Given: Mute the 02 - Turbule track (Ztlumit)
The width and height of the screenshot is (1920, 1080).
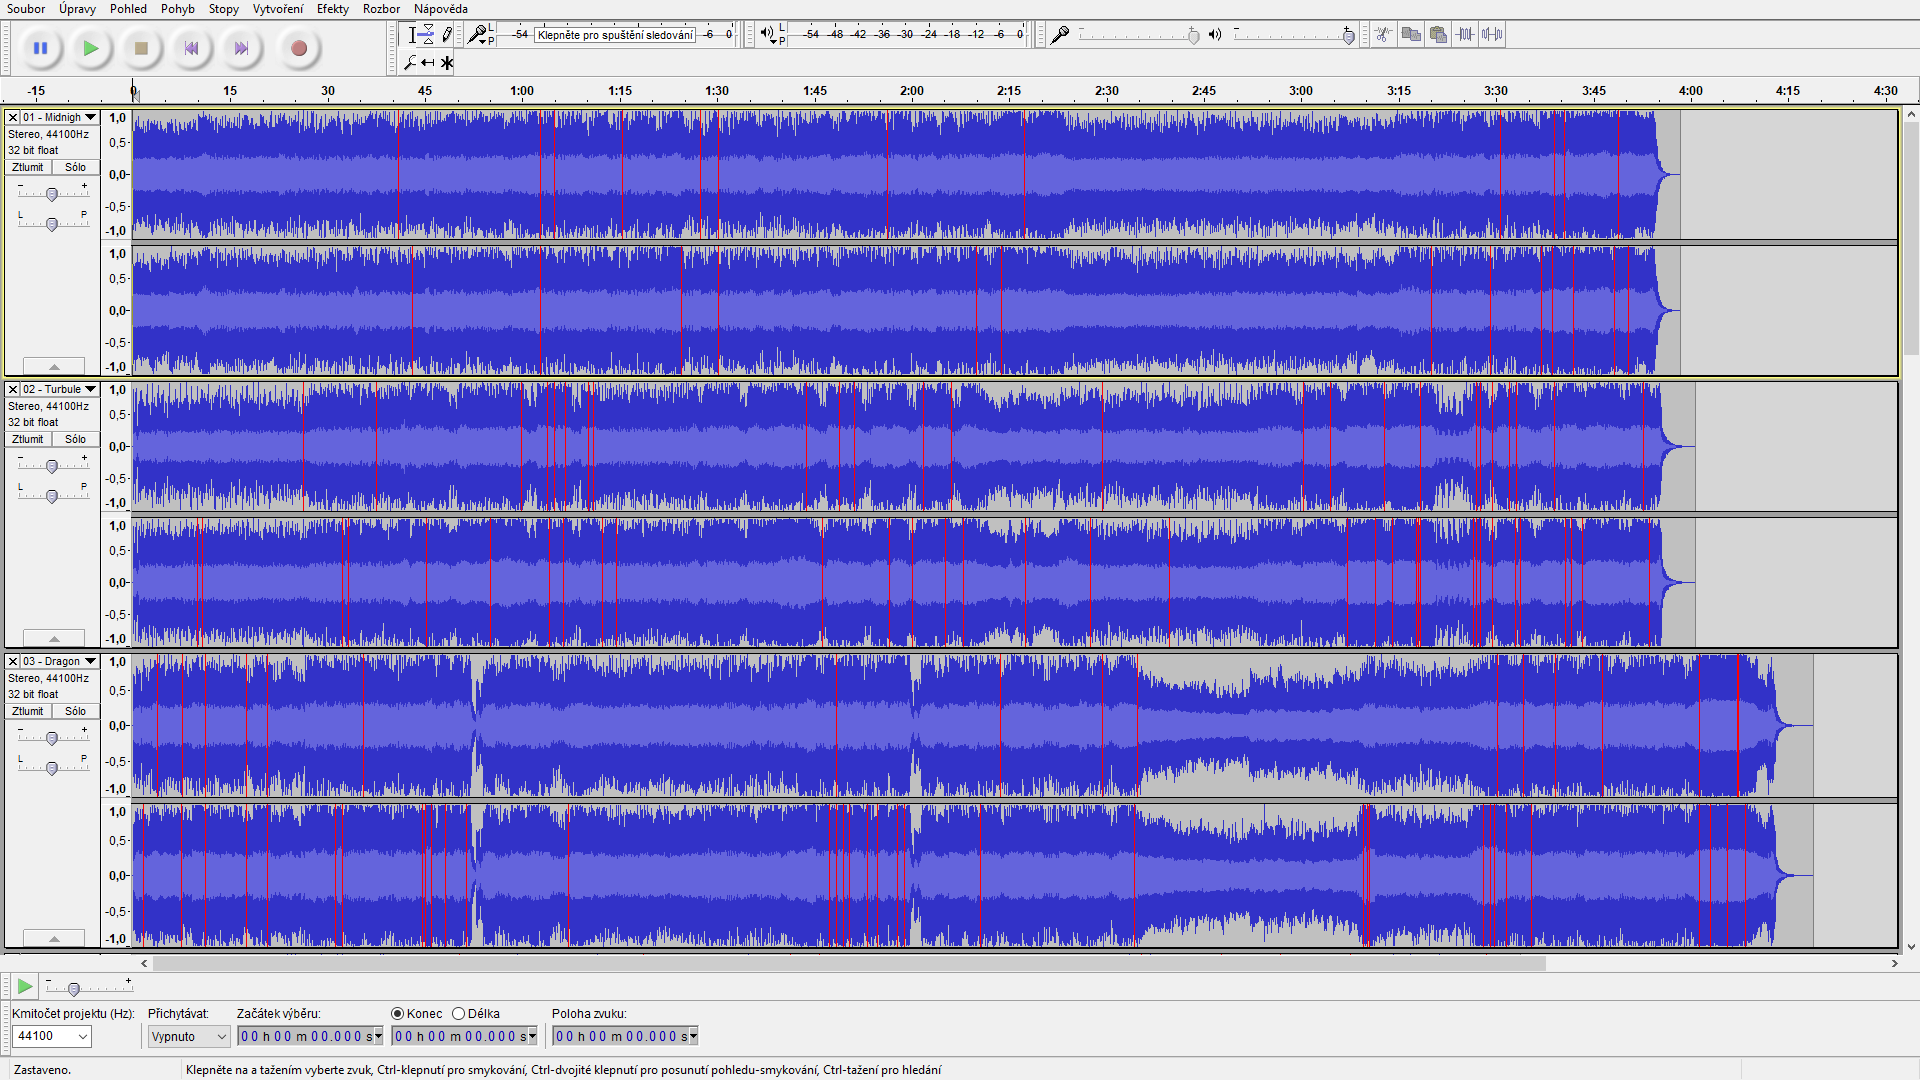Looking at the screenshot, I should tap(28, 439).
